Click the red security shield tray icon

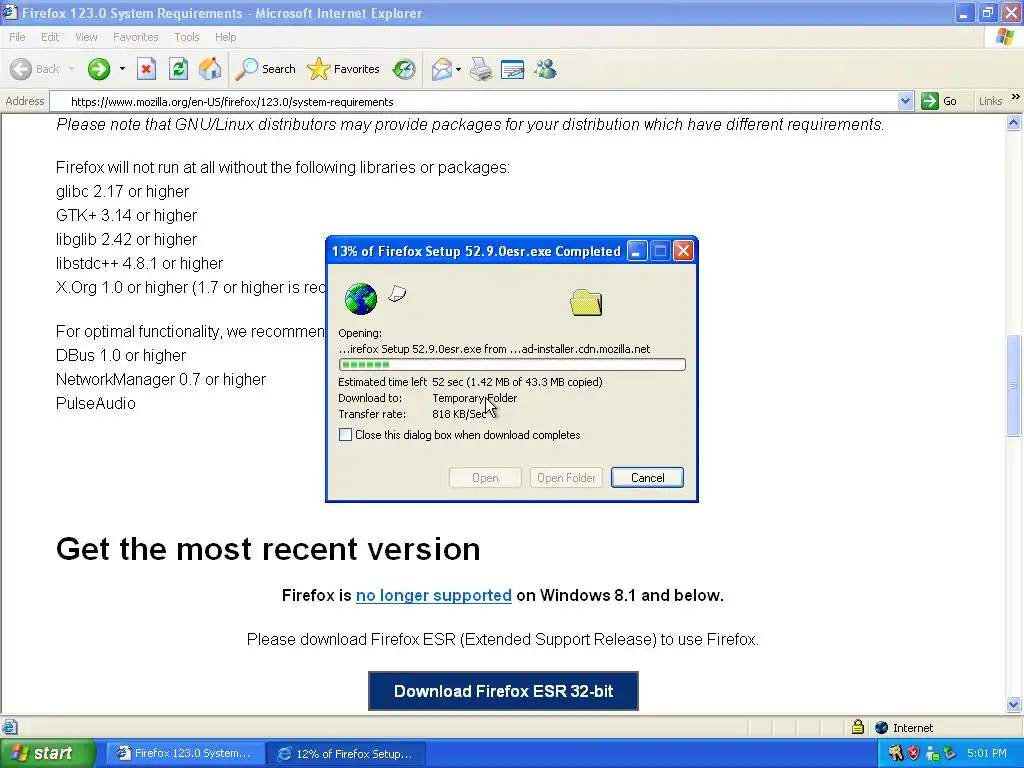(x=914, y=753)
